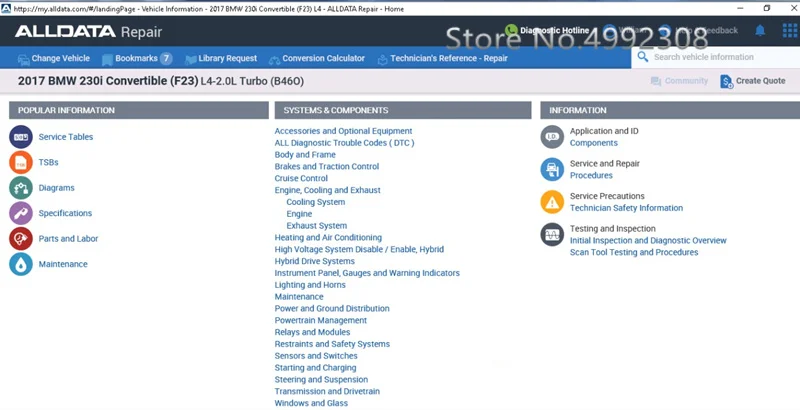Open the Parts and Labor link
Screen dimensions: 800x410
point(68,239)
